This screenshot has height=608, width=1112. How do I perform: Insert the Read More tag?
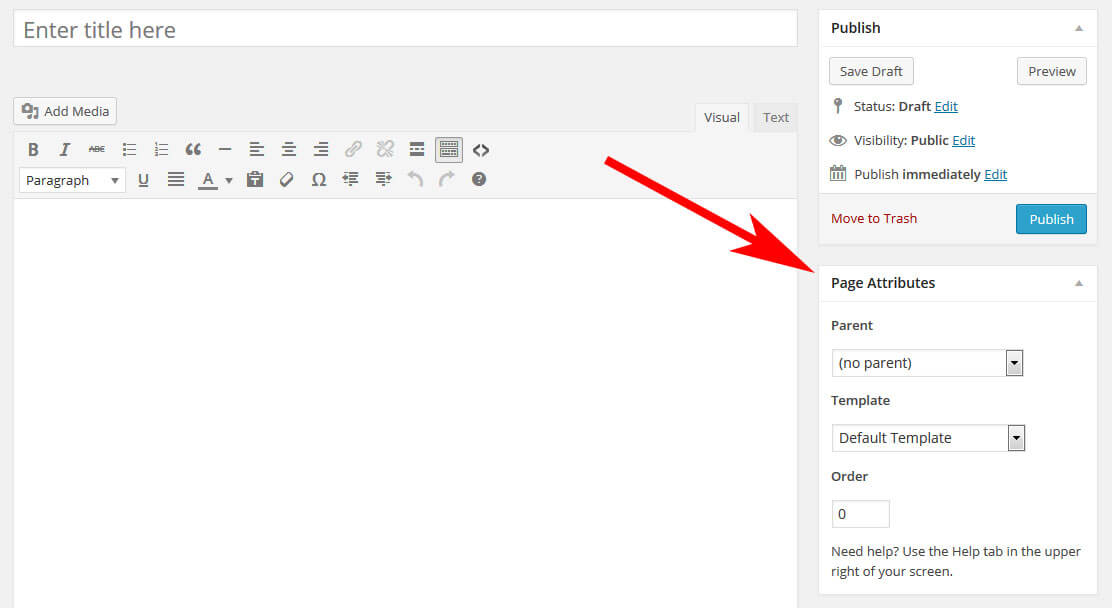click(x=417, y=149)
